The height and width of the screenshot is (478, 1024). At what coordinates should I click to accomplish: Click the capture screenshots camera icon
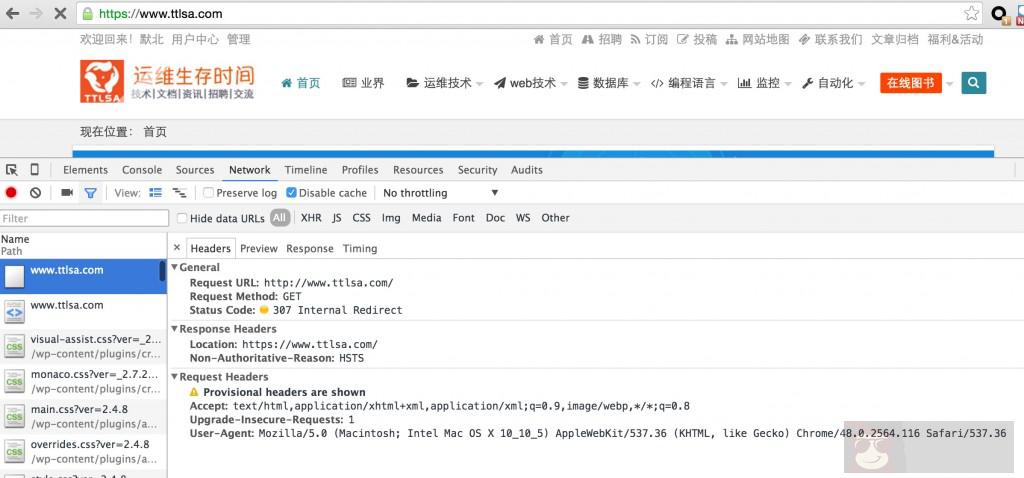67,193
